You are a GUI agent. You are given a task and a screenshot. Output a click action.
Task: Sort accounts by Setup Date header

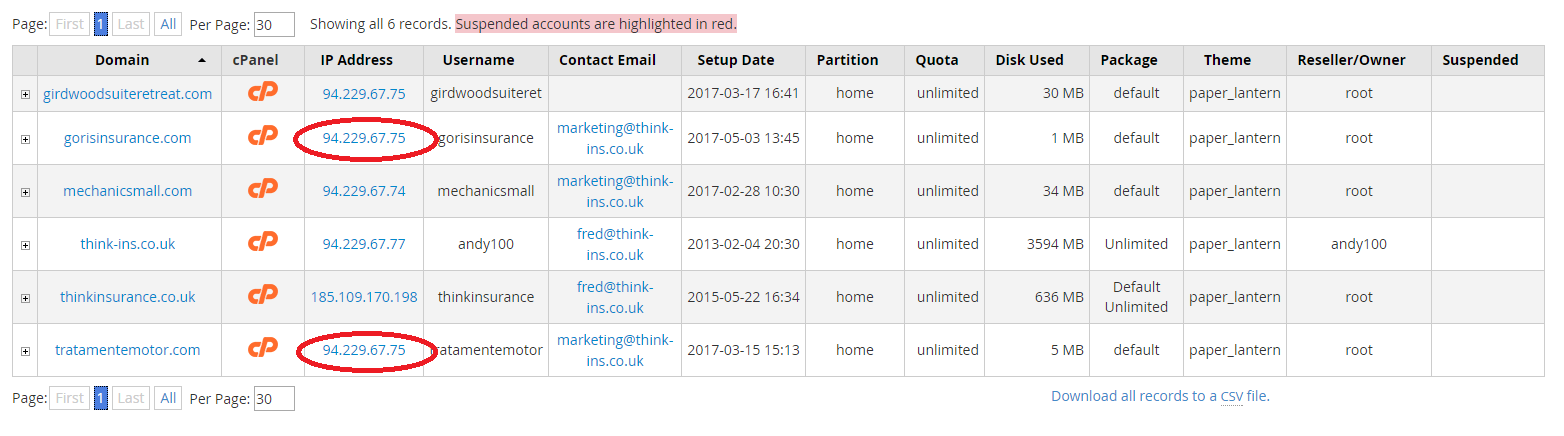pyautogui.click(x=736, y=60)
